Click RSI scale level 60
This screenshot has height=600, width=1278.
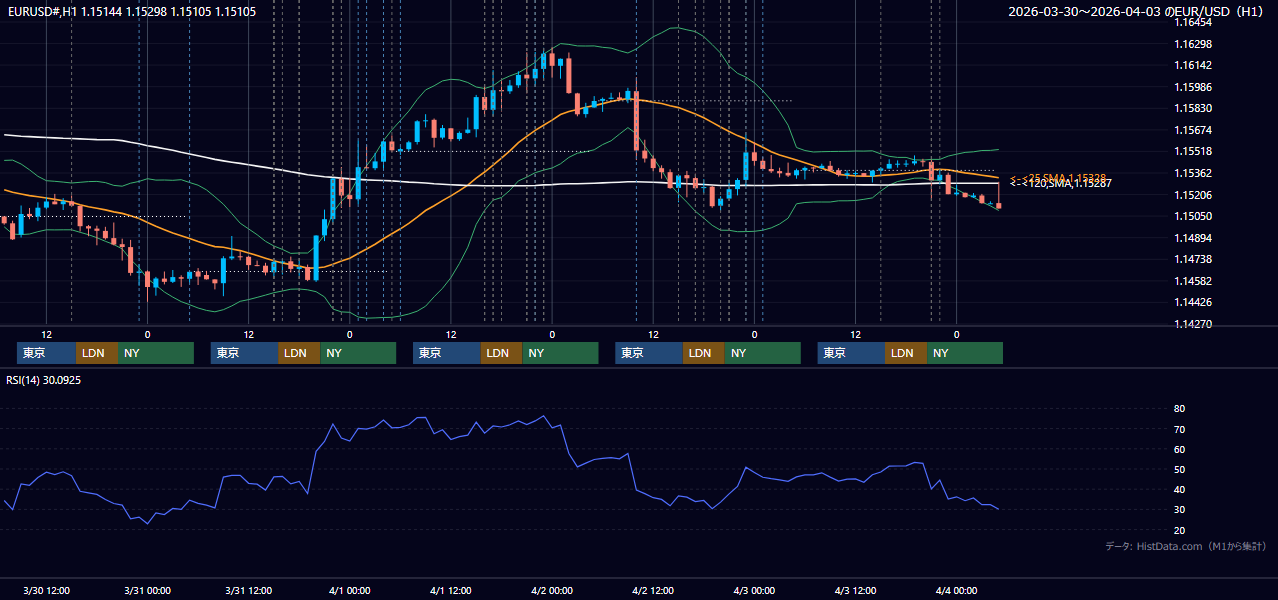1179,450
